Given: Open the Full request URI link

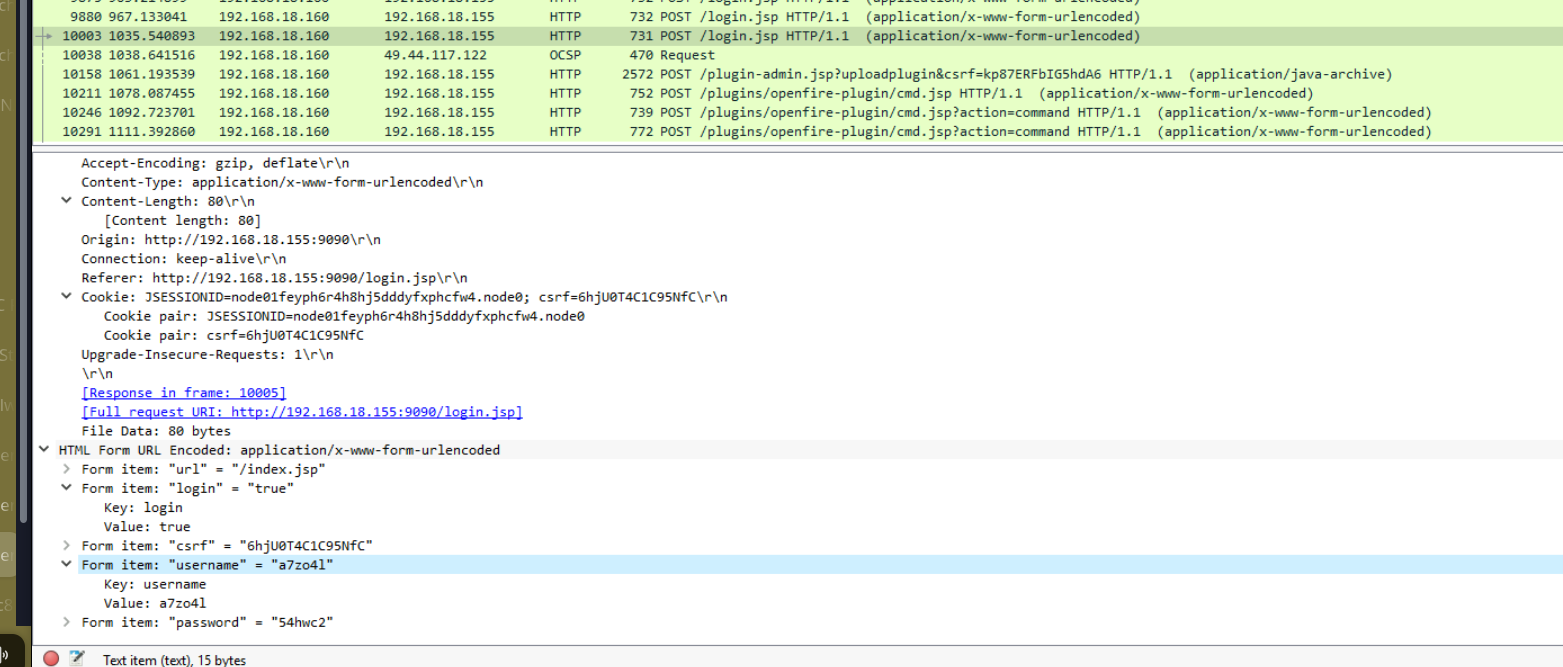Looking at the screenshot, I should tap(301, 412).
